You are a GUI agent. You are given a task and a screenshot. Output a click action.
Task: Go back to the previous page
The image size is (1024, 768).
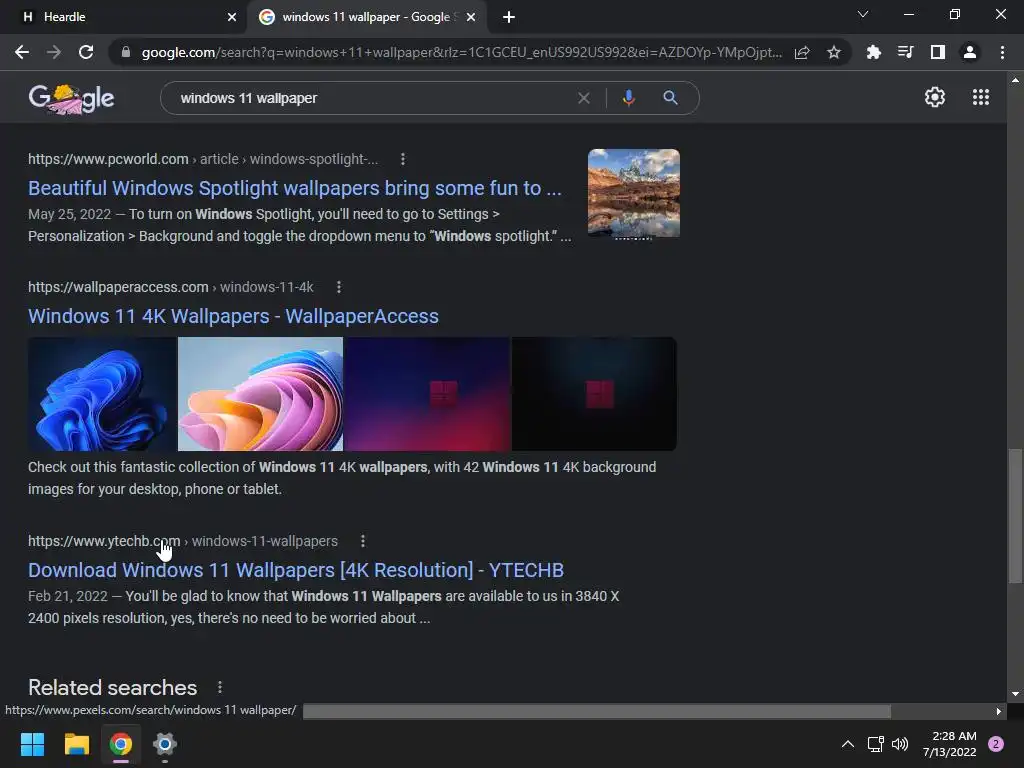point(22,52)
